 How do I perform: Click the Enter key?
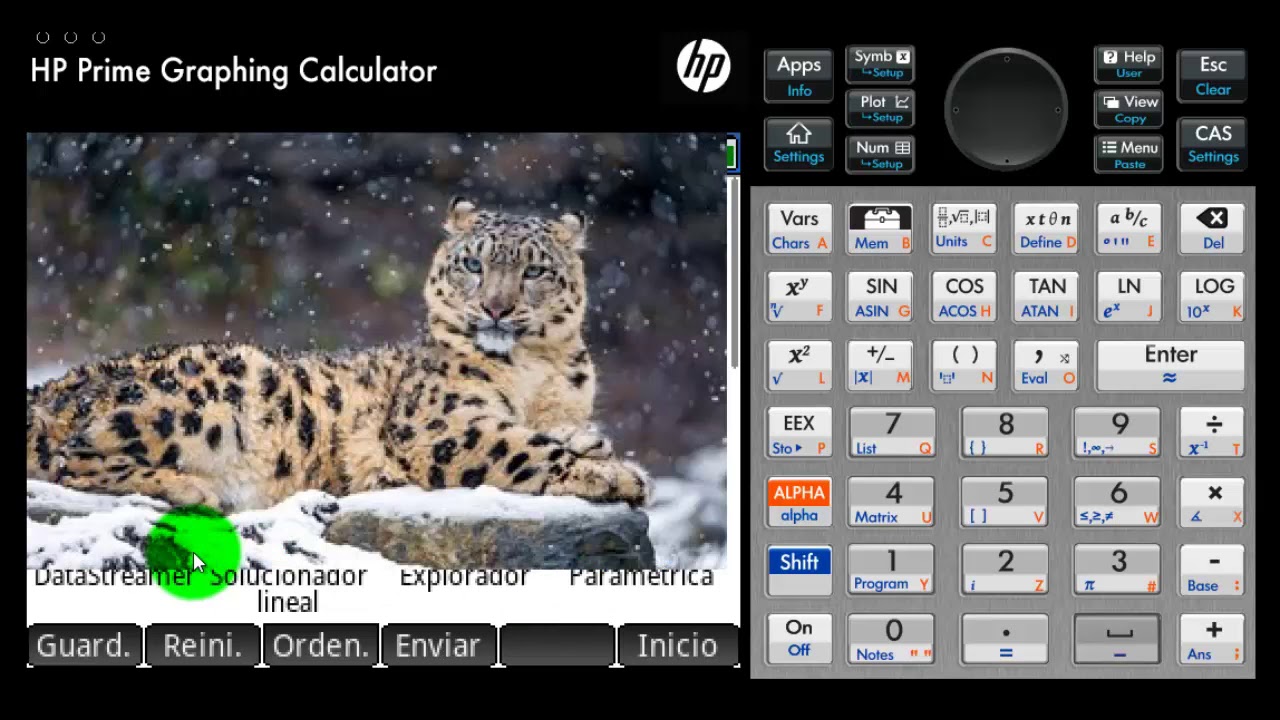click(1170, 365)
